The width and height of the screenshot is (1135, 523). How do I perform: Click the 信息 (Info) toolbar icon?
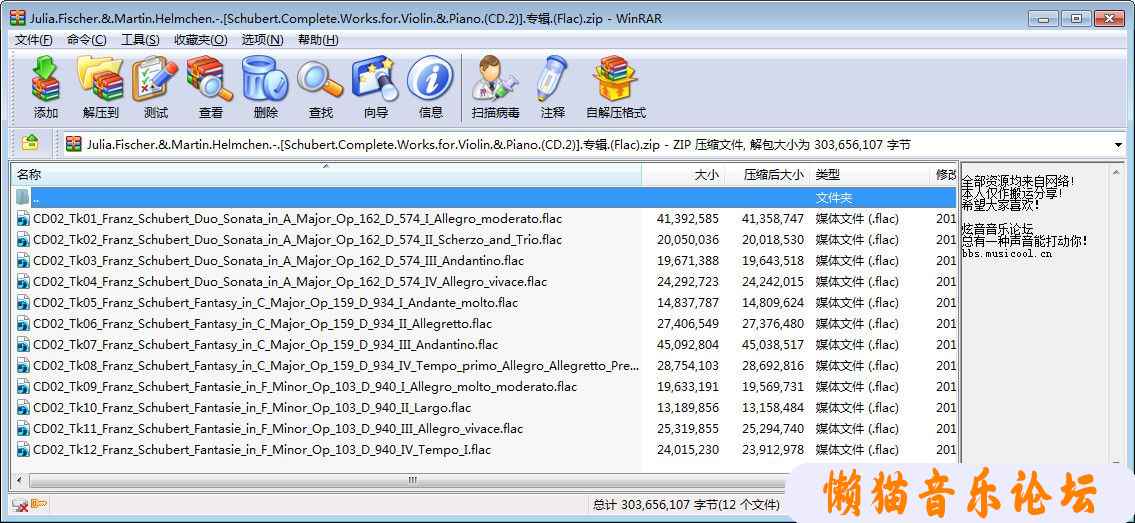[431, 78]
